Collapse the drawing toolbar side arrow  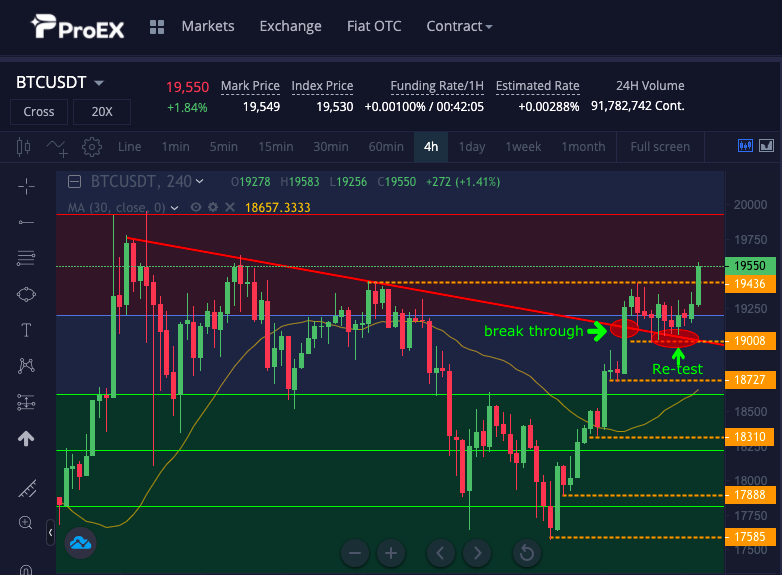[x=50, y=533]
